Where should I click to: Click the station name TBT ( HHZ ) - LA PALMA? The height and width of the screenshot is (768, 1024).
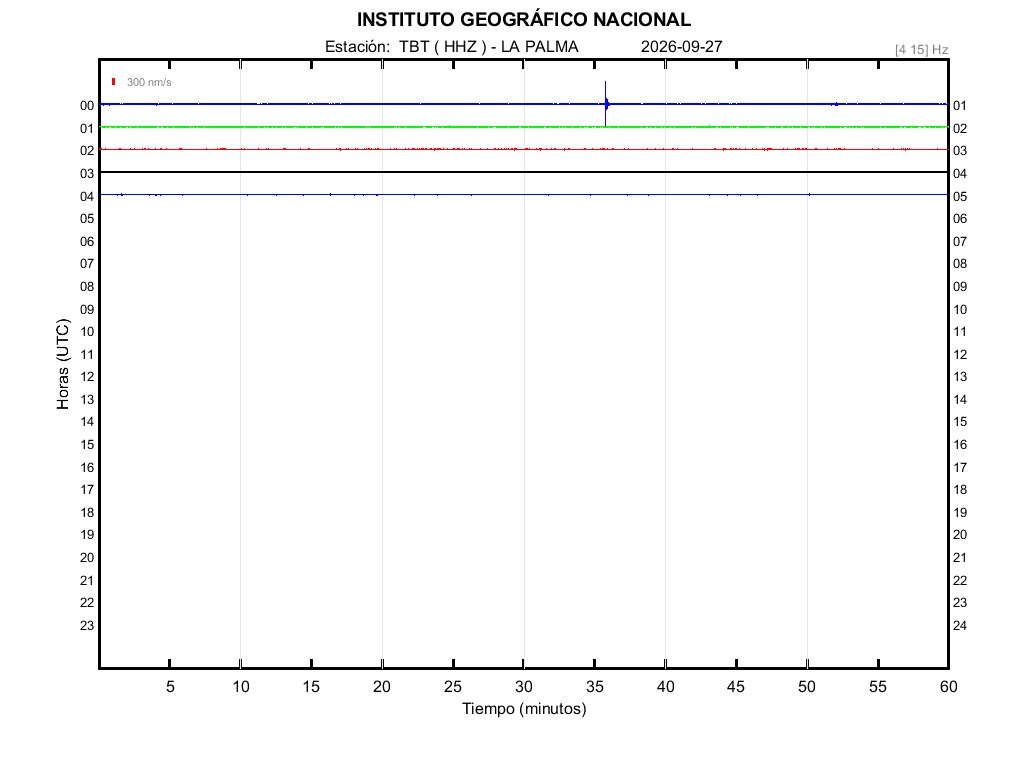tap(489, 46)
